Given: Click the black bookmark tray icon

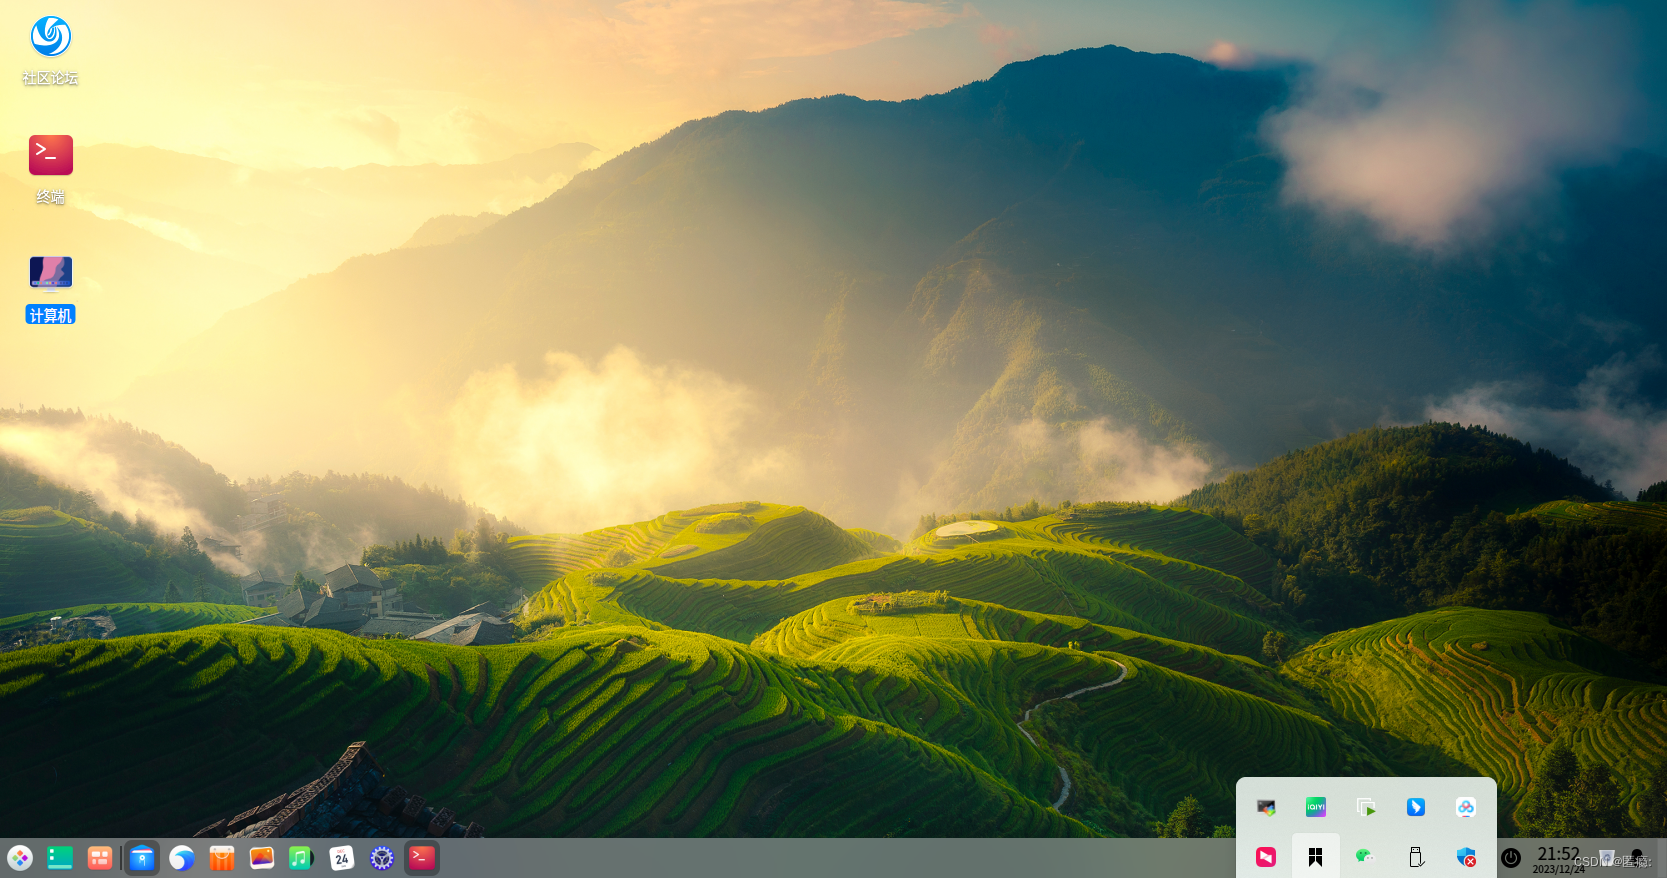Looking at the screenshot, I should click(1316, 857).
